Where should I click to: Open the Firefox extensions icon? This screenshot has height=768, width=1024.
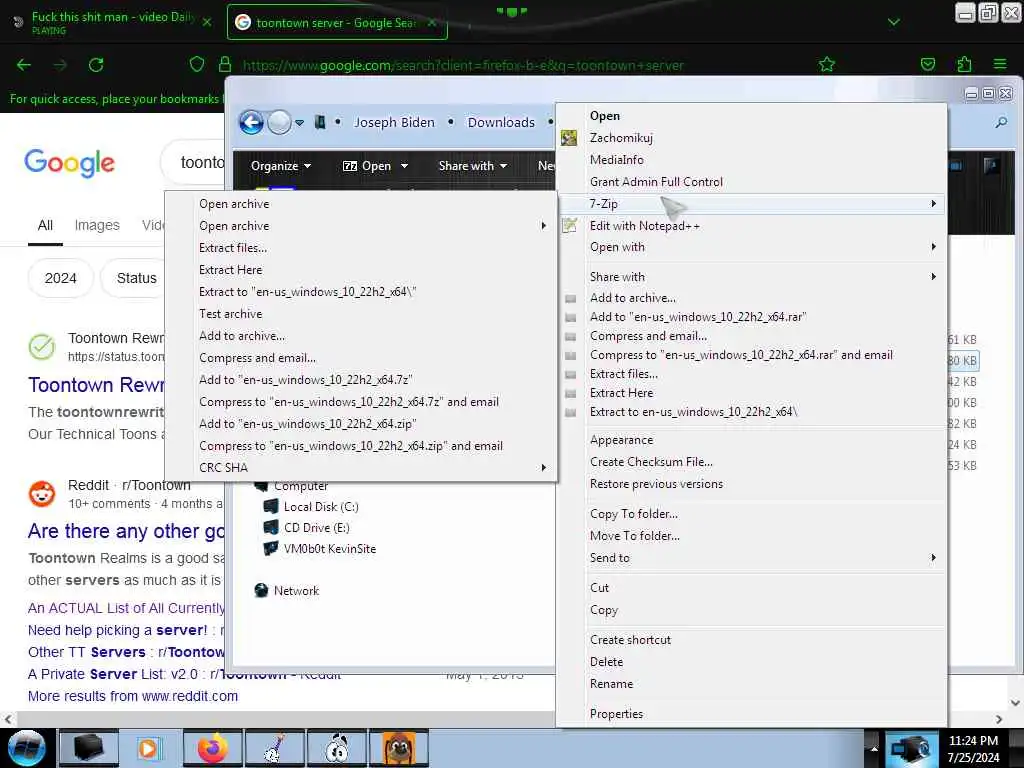click(x=964, y=64)
